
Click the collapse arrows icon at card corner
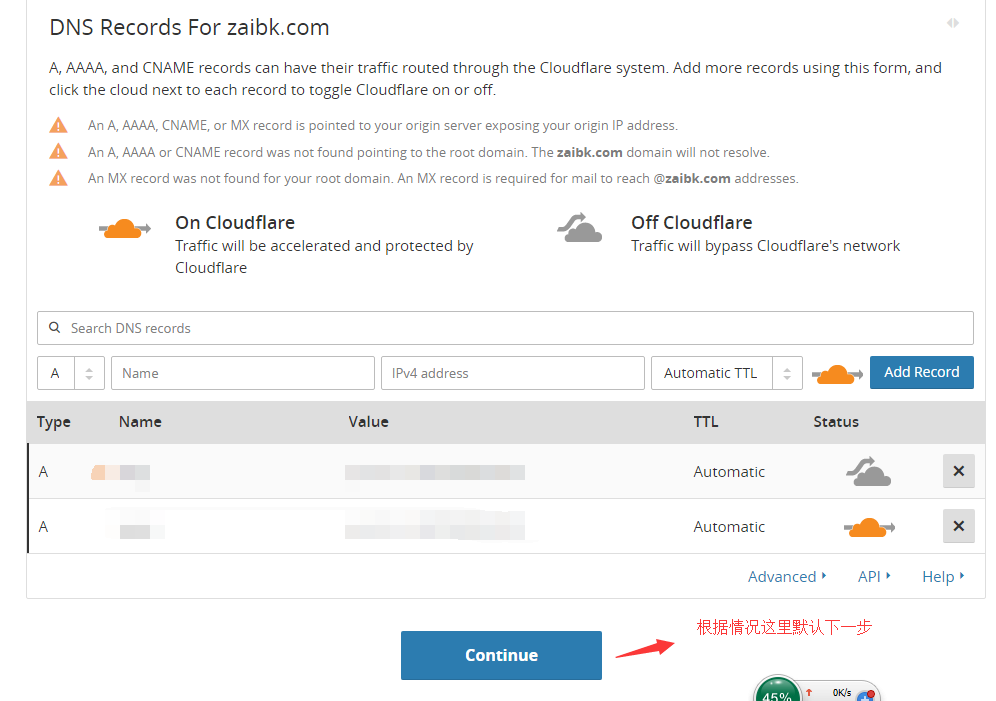point(953,23)
